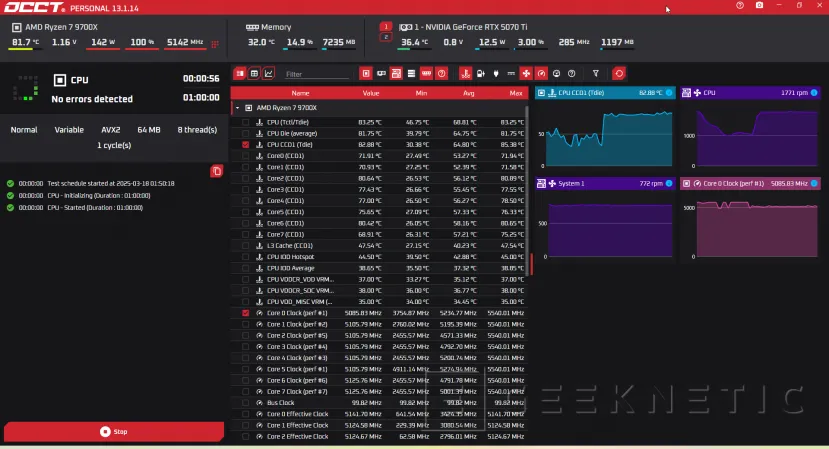Image resolution: width=829 pixels, height=449 pixels.
Task: Check the Bus Clock checkbox
Action: pos(245,403)
